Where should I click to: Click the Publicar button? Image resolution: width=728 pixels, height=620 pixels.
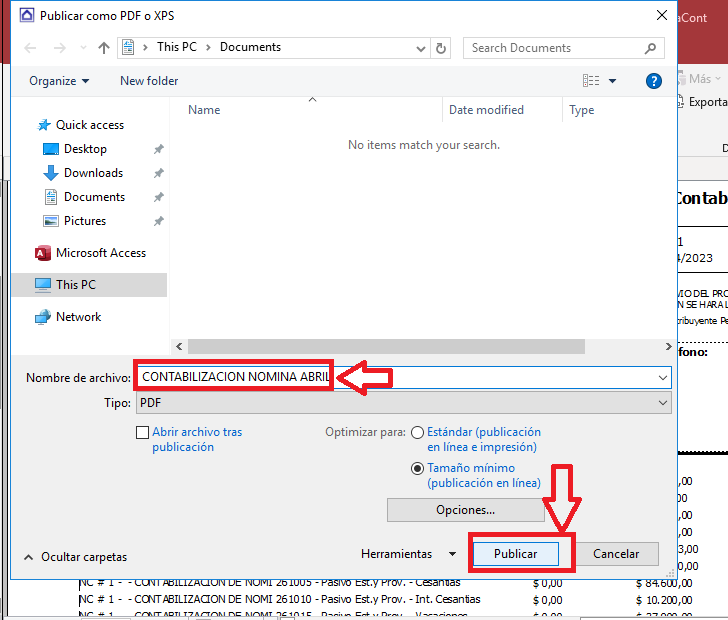click(515, 554)
